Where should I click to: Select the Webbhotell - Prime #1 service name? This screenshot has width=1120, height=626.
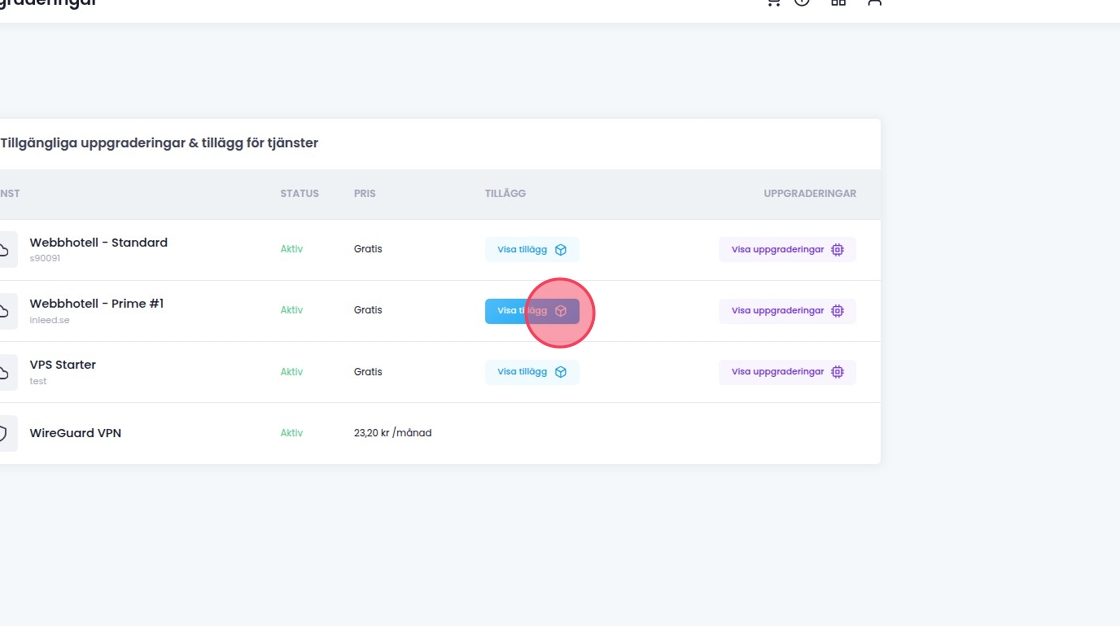(96, 304)
